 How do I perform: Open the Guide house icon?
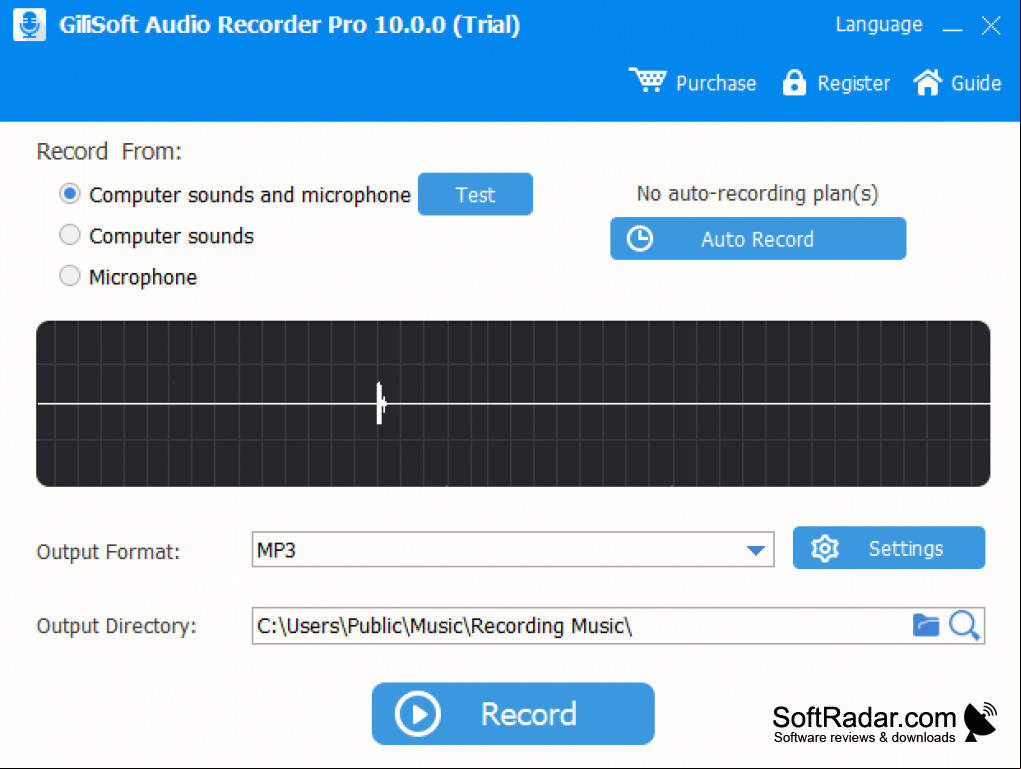[x=927, y=82]
